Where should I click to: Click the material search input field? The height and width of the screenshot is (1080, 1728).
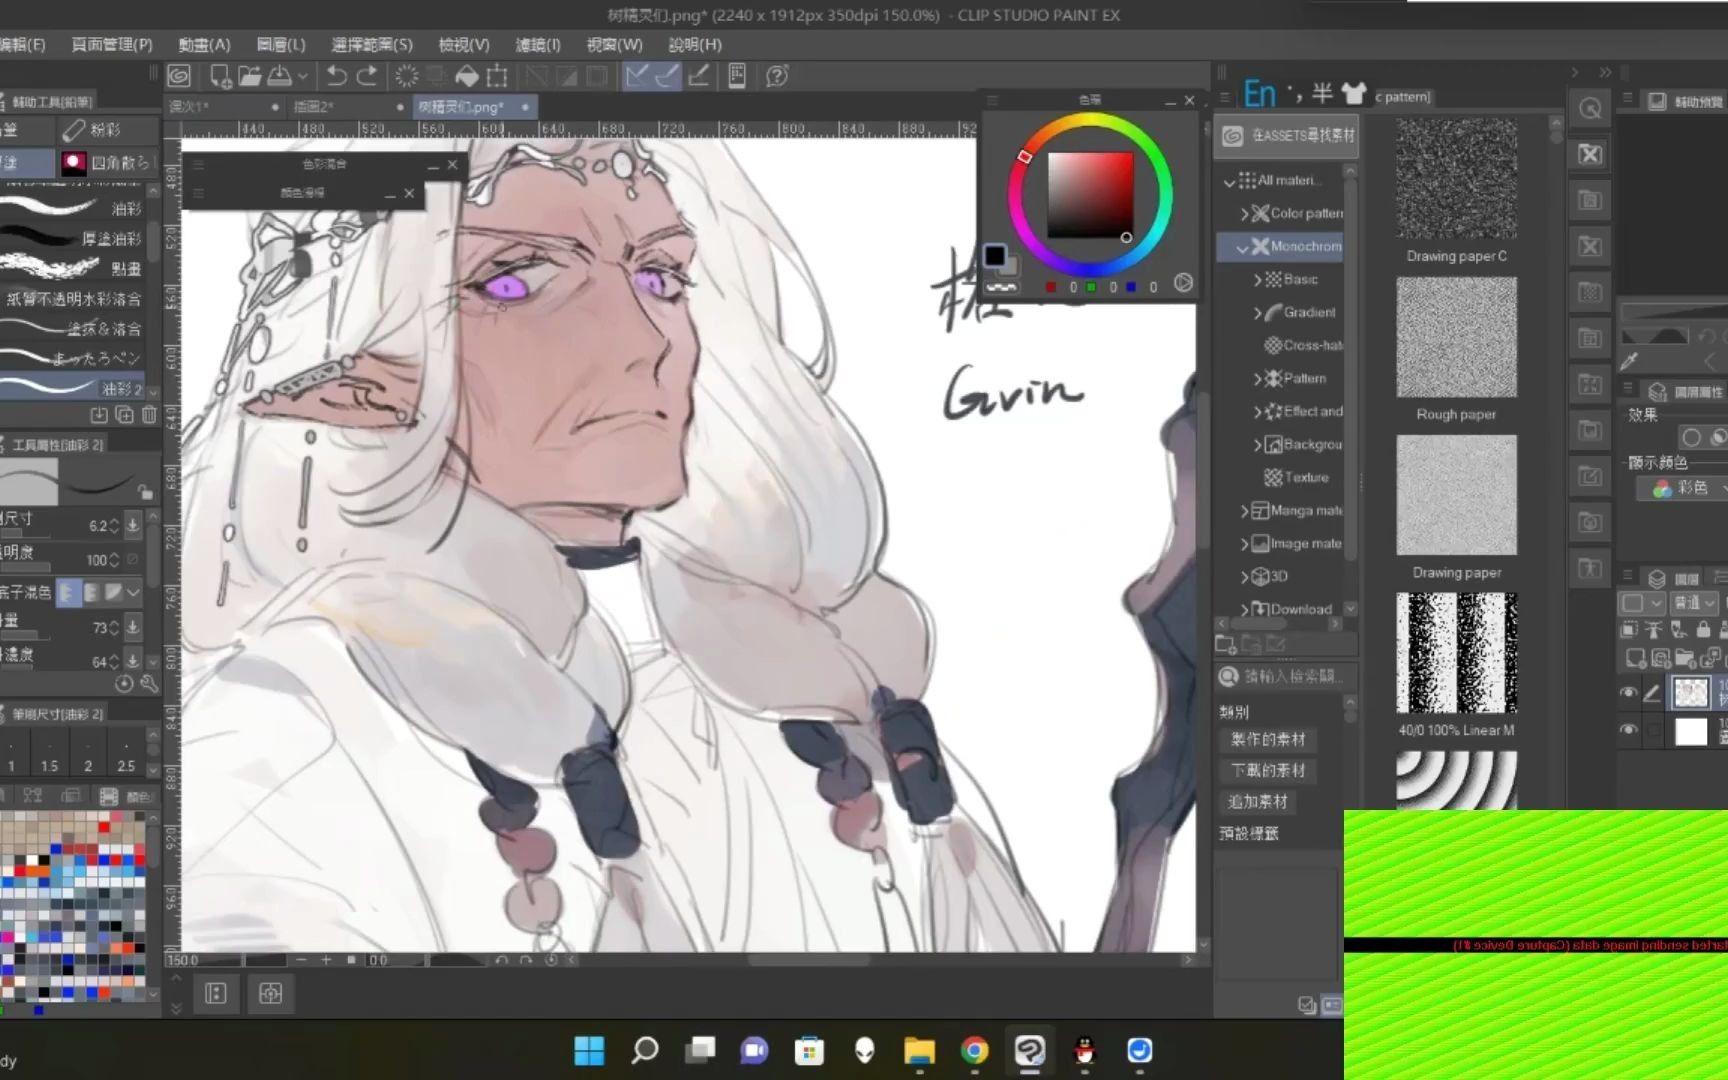(x=1292, y=677)
